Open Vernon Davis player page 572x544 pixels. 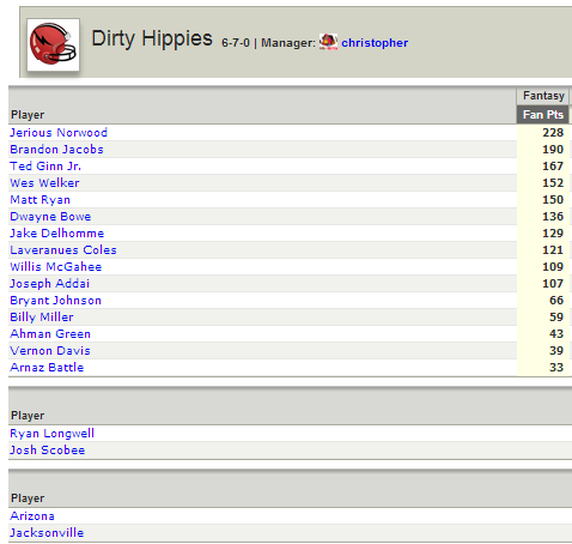click(50, 351)
